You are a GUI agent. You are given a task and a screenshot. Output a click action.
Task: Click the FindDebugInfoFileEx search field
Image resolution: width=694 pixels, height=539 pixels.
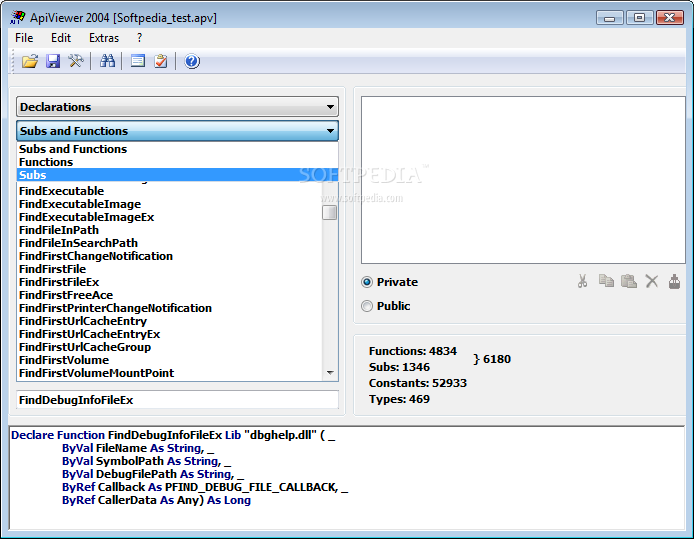[x=177, y=400]
